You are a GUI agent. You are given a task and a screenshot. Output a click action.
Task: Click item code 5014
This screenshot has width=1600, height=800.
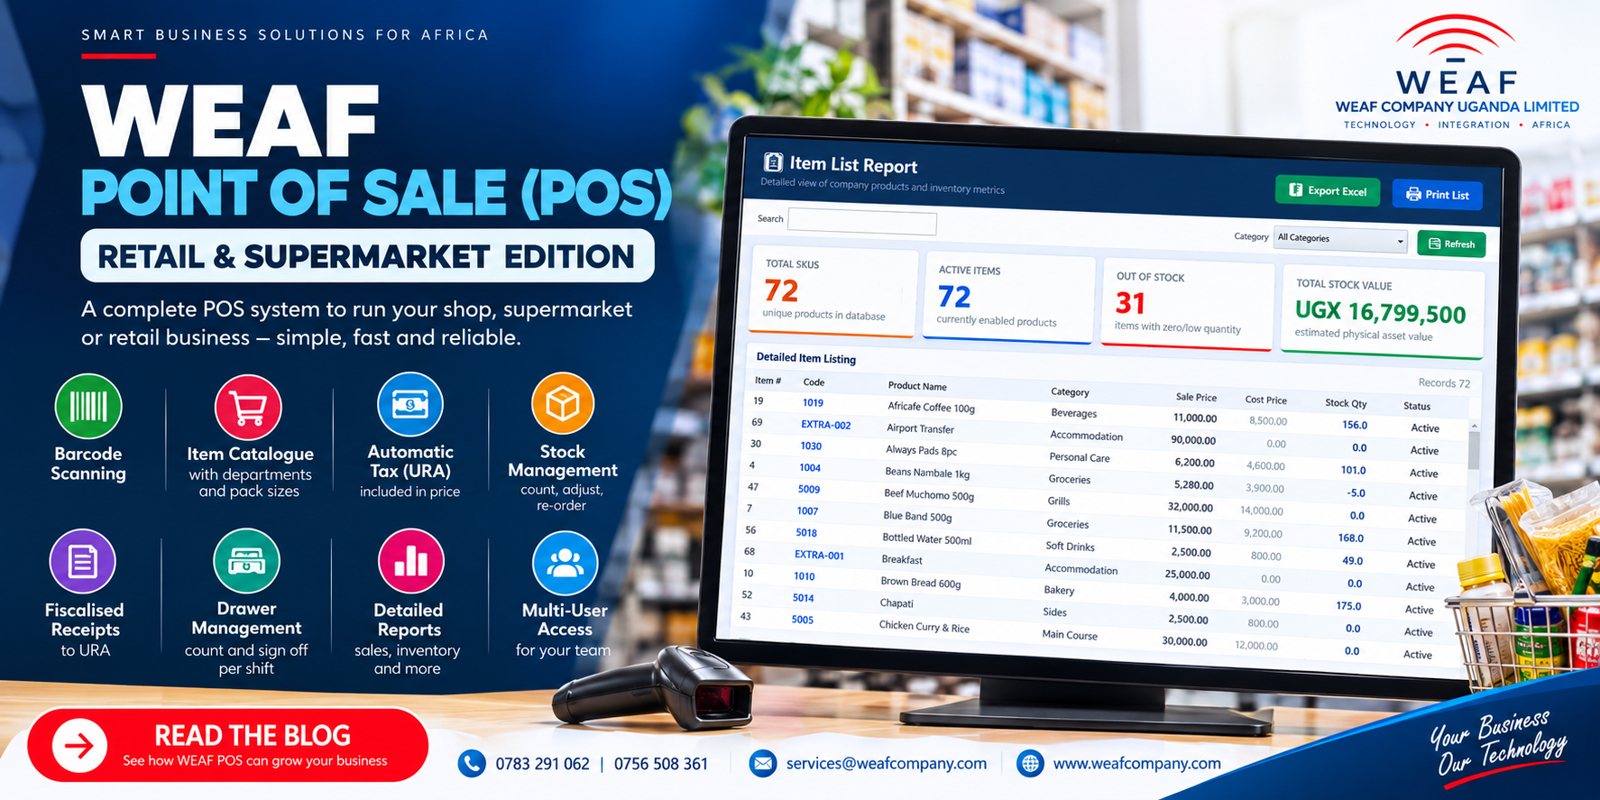click(x=804, y=598)
